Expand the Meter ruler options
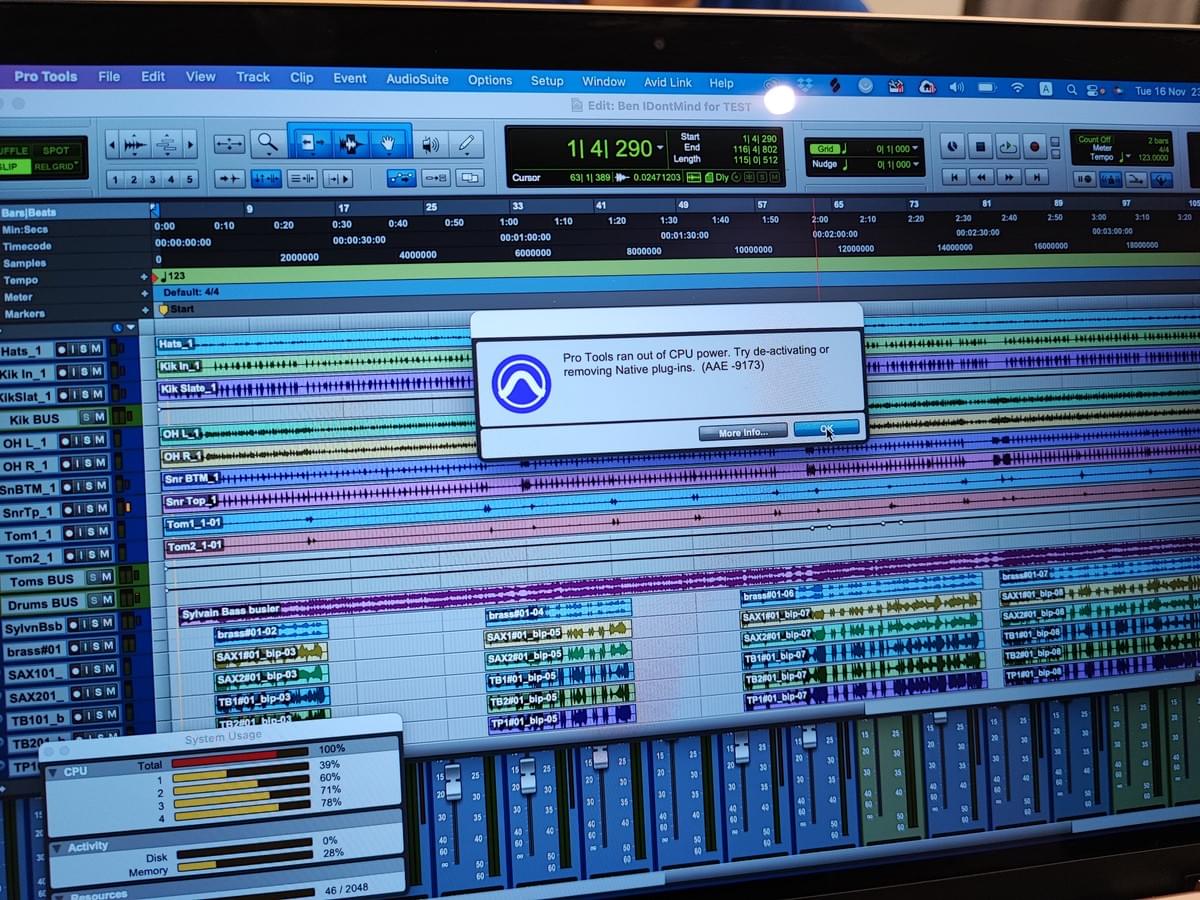This screenshot has height=900, width=1200. [145, 294]
